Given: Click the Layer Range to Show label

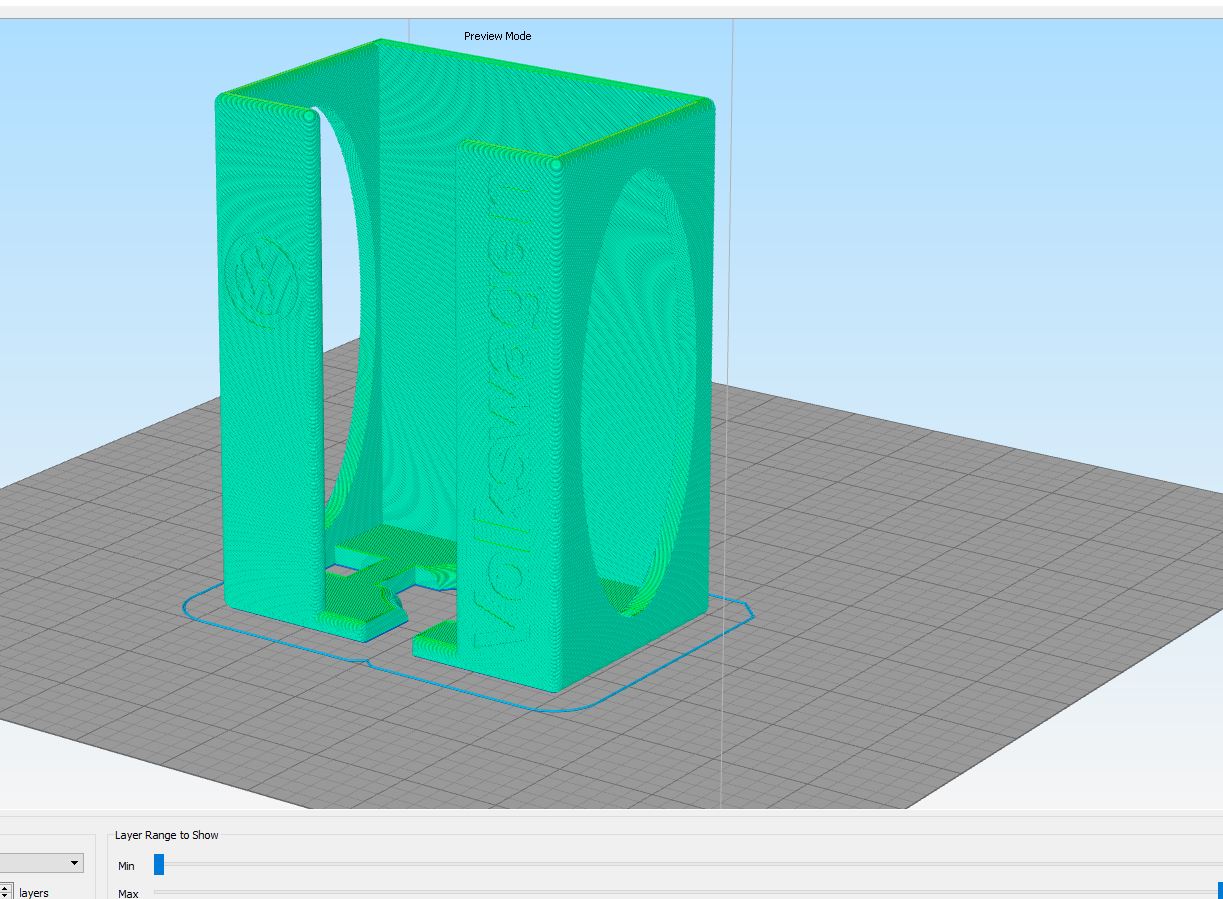Looking at the screenshot, I should click(166, 835).
